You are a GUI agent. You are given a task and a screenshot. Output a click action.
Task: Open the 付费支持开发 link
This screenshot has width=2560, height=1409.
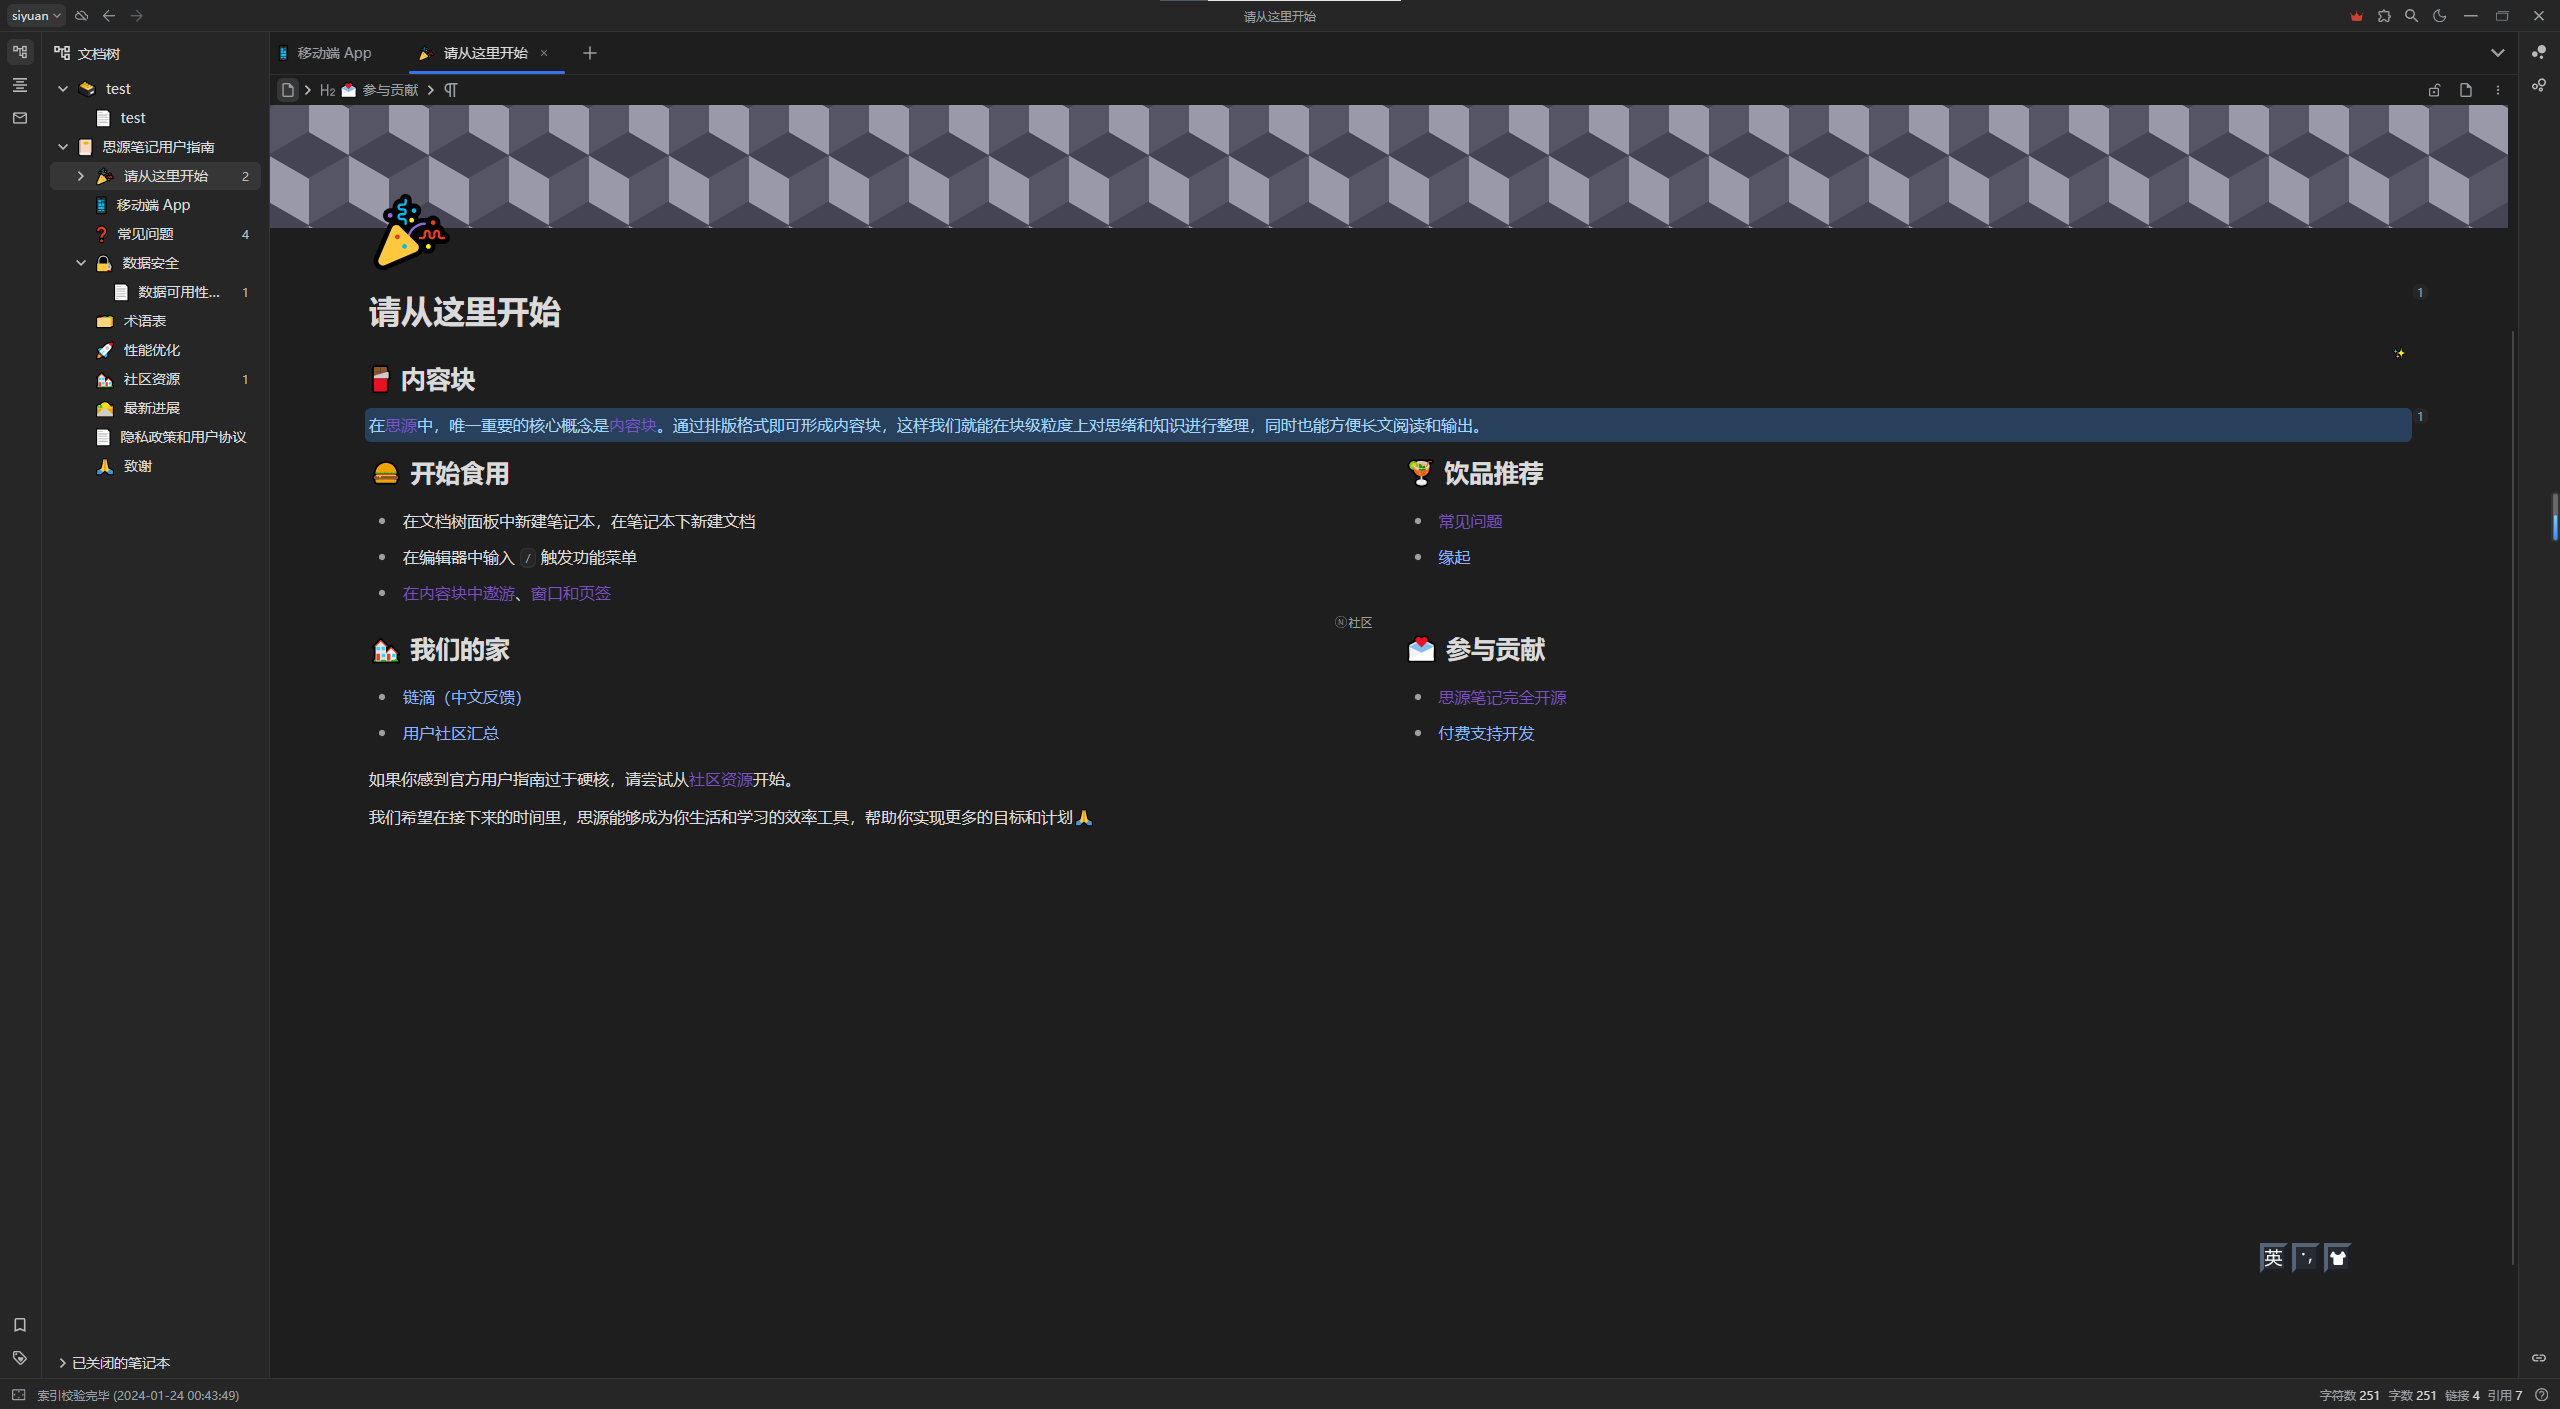point(1486,733)
